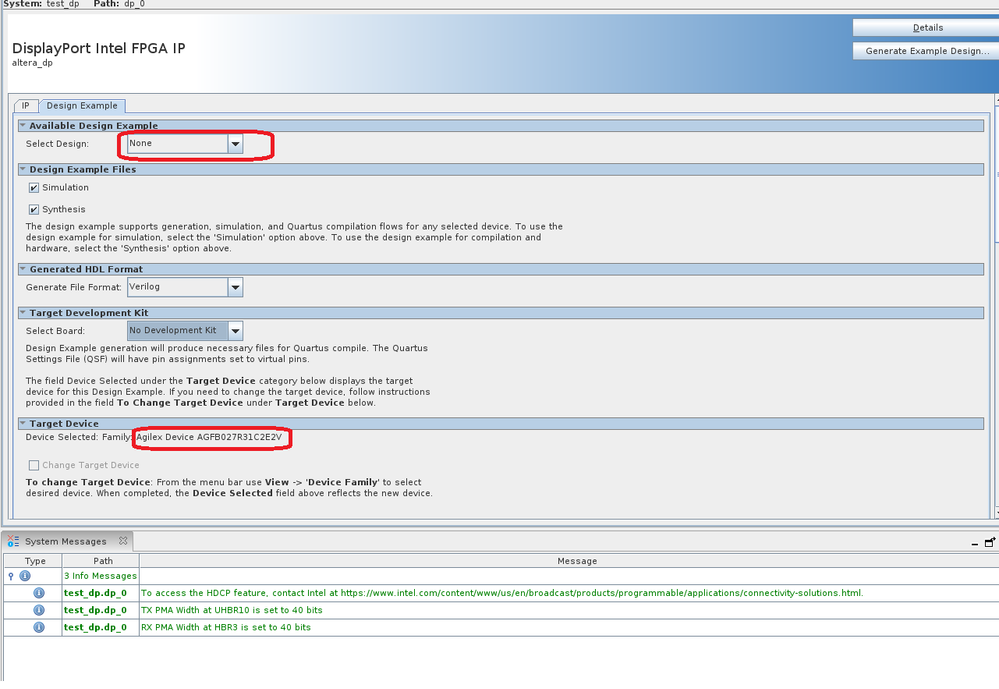999x689 pixels.
Task: Click System Messages tab icon
Action: click(x=13, y=541)
